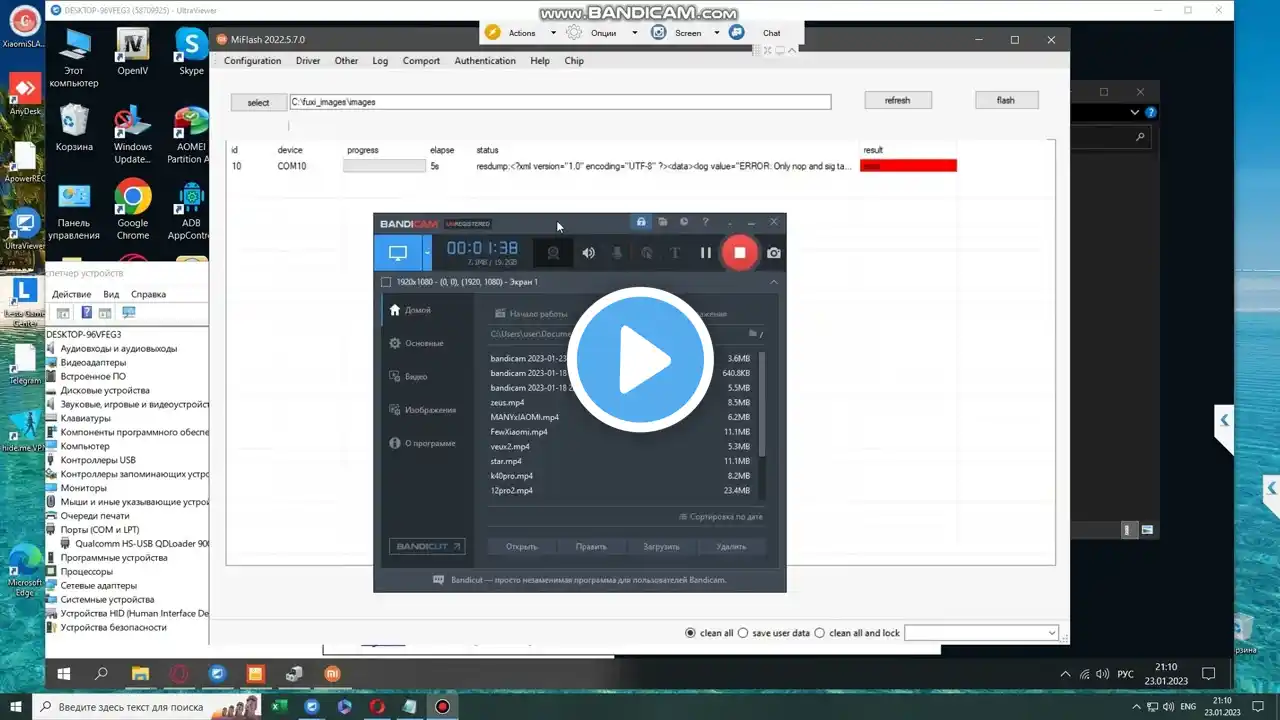Select the clean all radio button
1280x720 pixels.
[690, 633]
